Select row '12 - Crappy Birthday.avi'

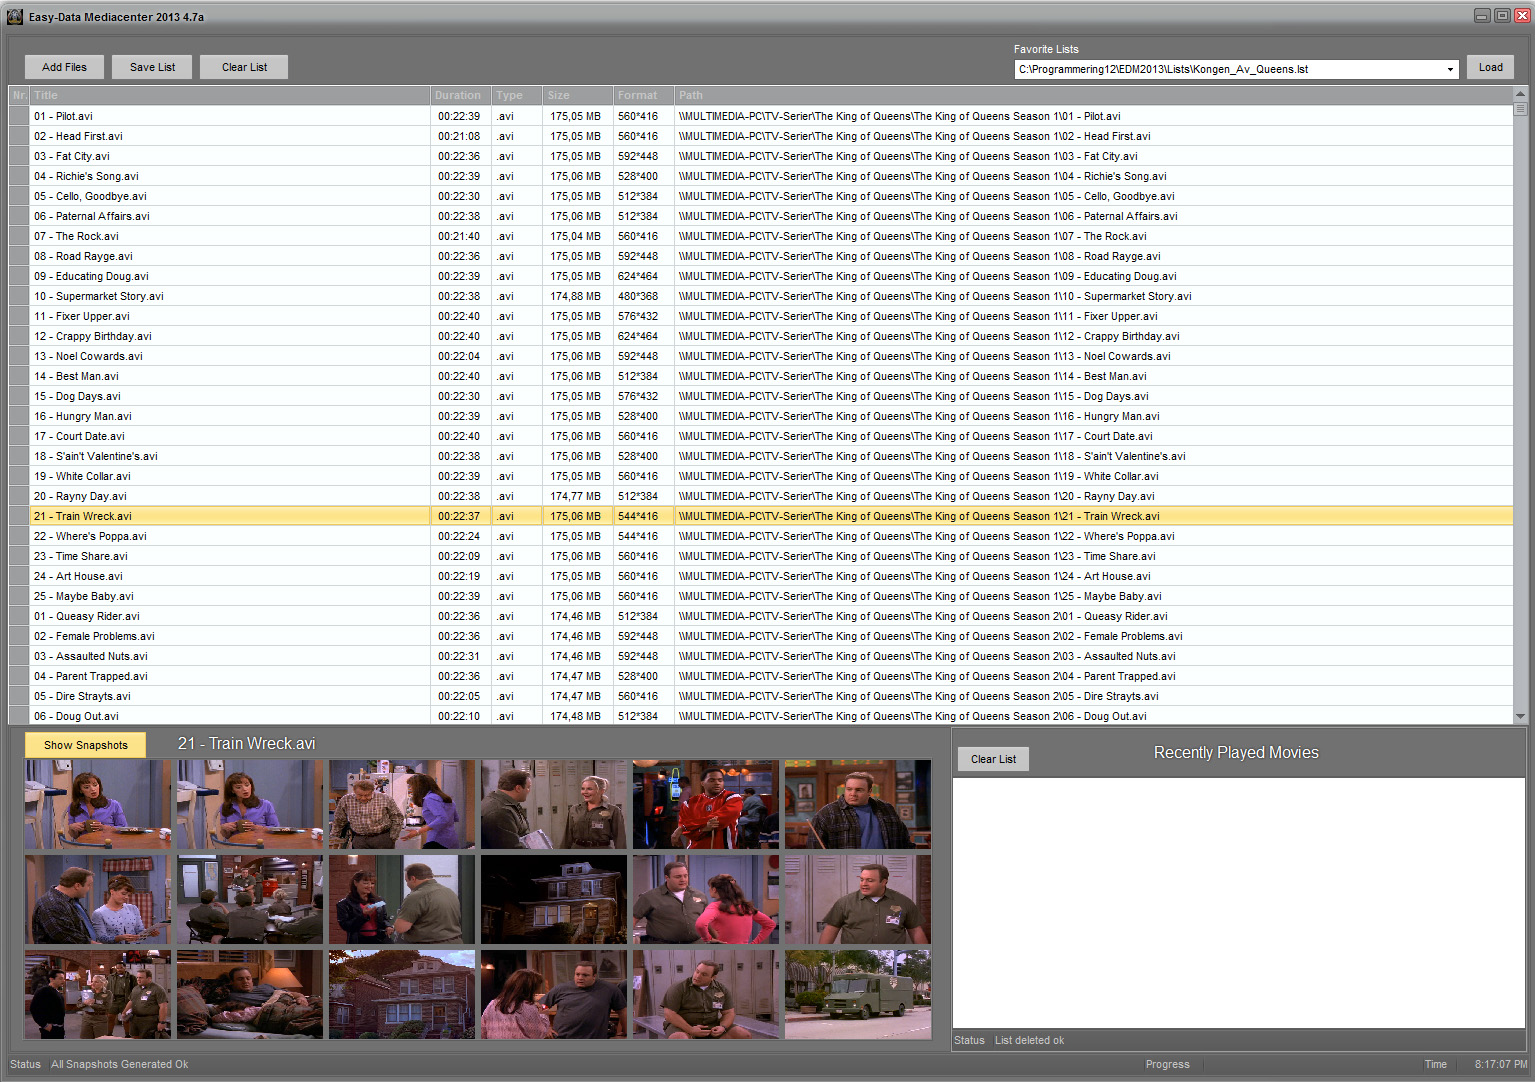point(761,336)
